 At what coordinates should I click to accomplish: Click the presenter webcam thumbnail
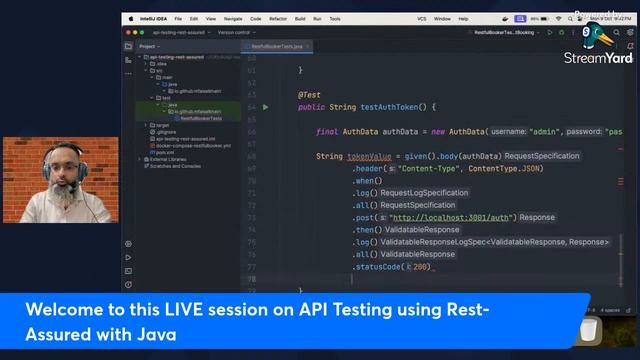pyautogui.click(x=61, y=180)
